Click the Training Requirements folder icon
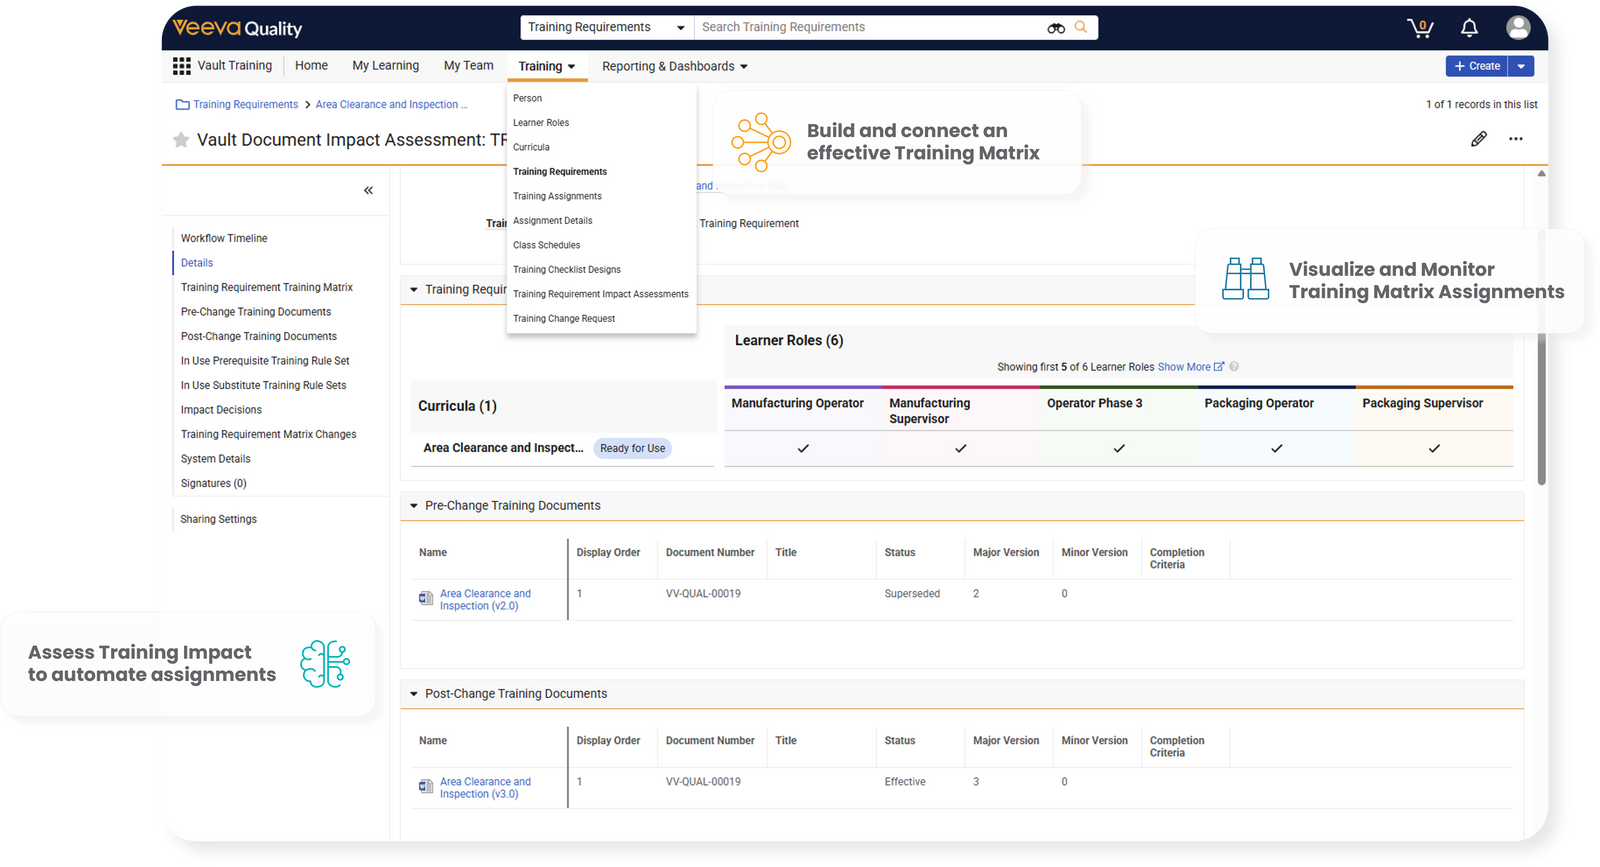 [182, 104]
